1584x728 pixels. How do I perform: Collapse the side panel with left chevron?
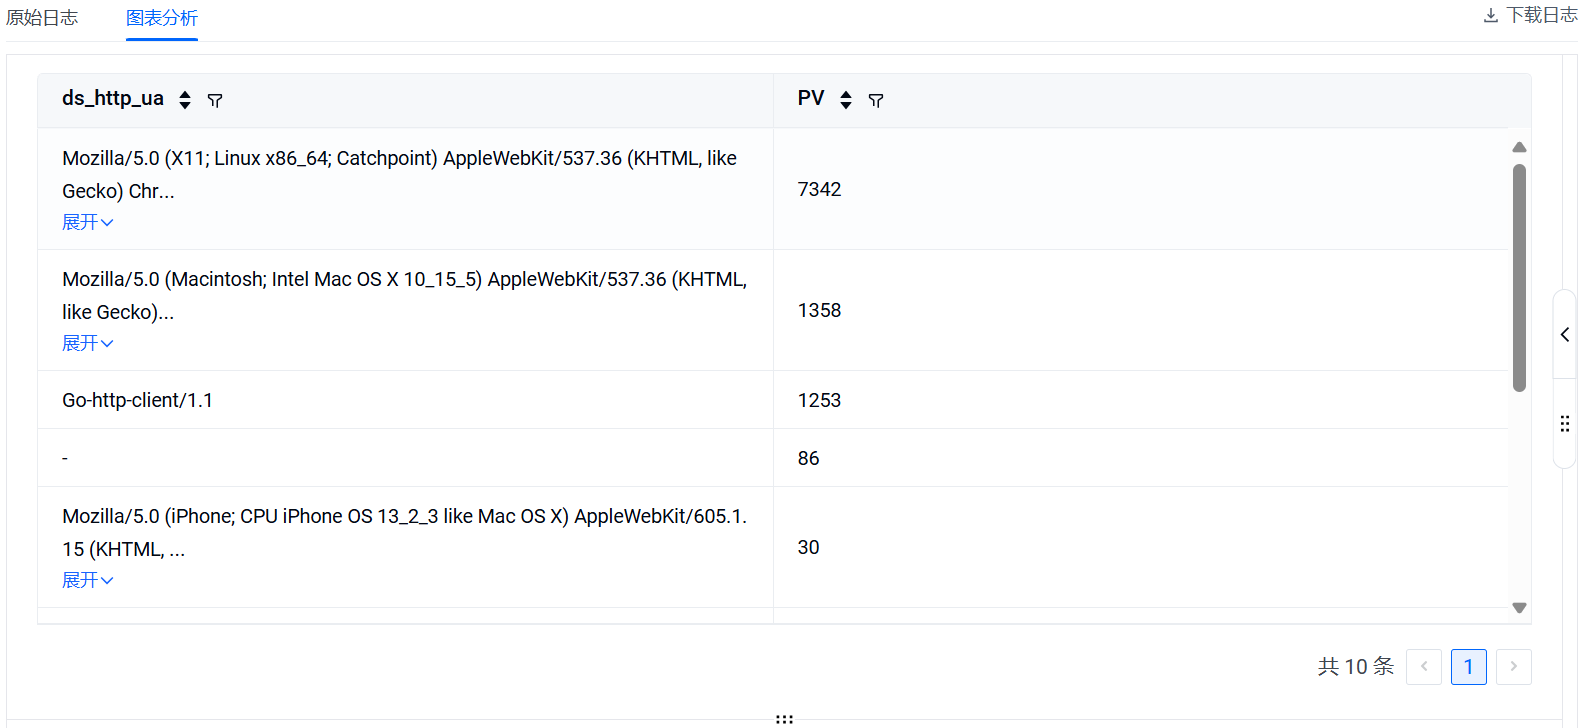coord(1565,335)
